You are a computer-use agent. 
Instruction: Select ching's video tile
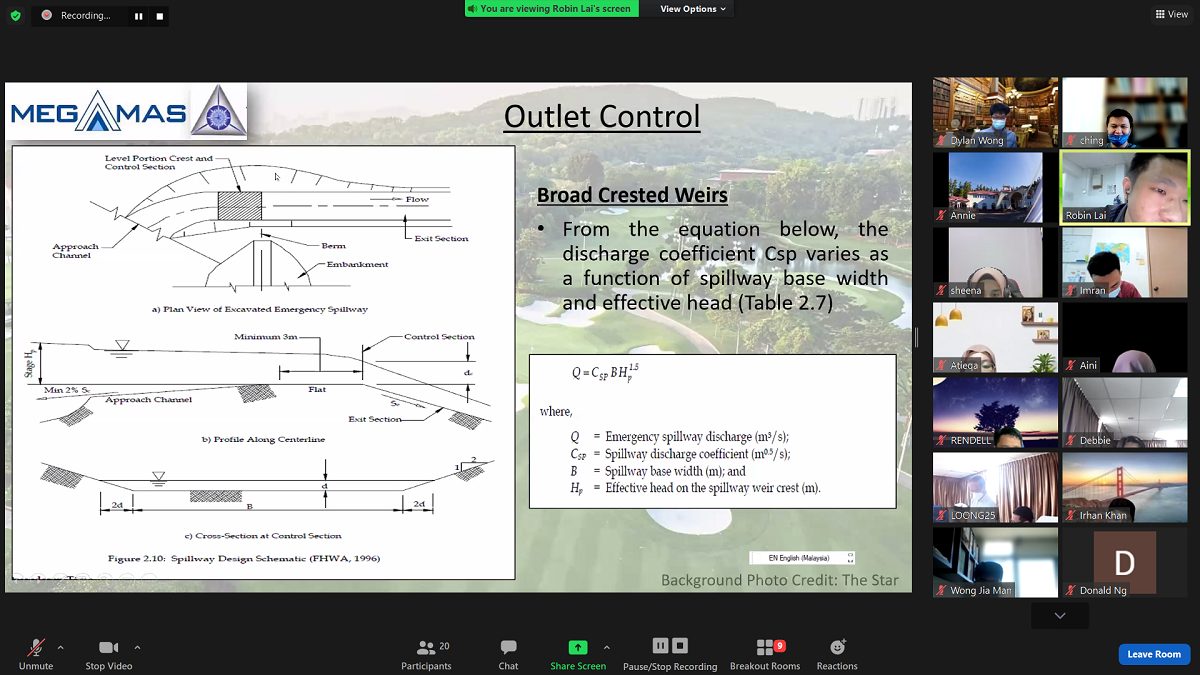1124,113
